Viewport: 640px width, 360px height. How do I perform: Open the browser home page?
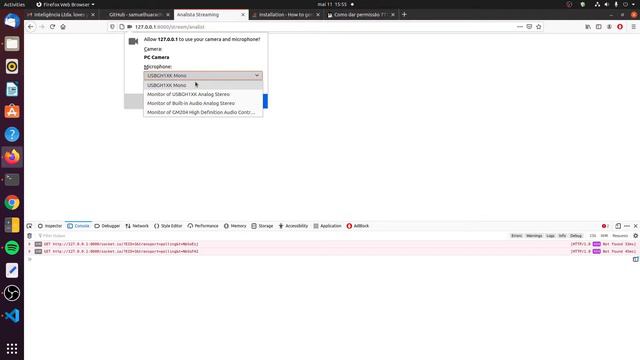[x=63, y=27]
